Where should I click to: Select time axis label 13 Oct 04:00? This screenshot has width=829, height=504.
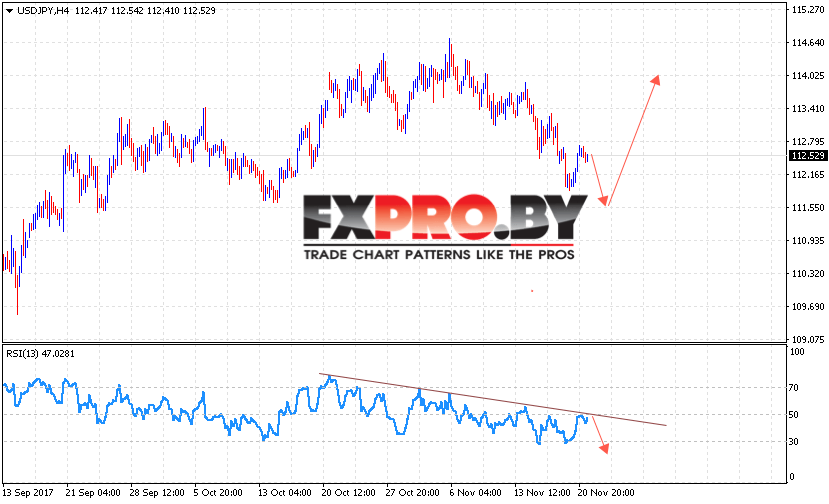[285, 492]
